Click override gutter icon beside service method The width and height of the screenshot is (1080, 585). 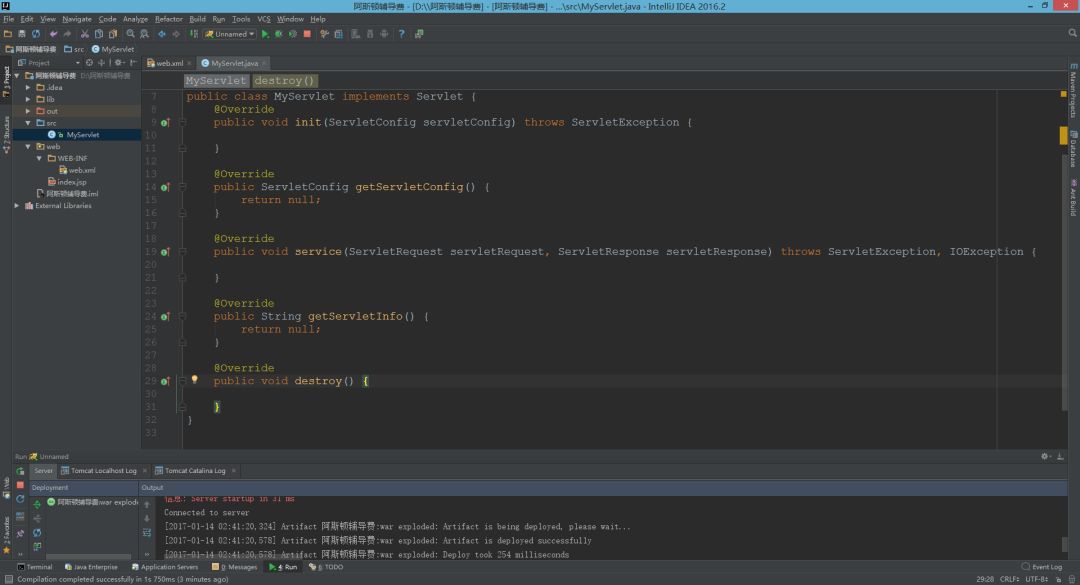[165, 252]
